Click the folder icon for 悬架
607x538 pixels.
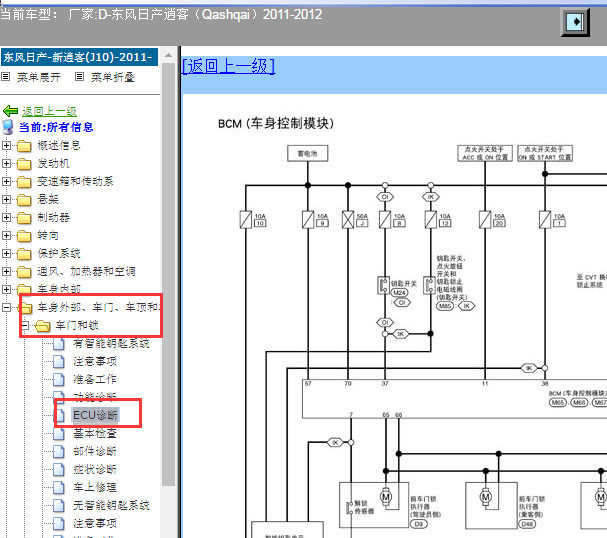pos(24,200)
